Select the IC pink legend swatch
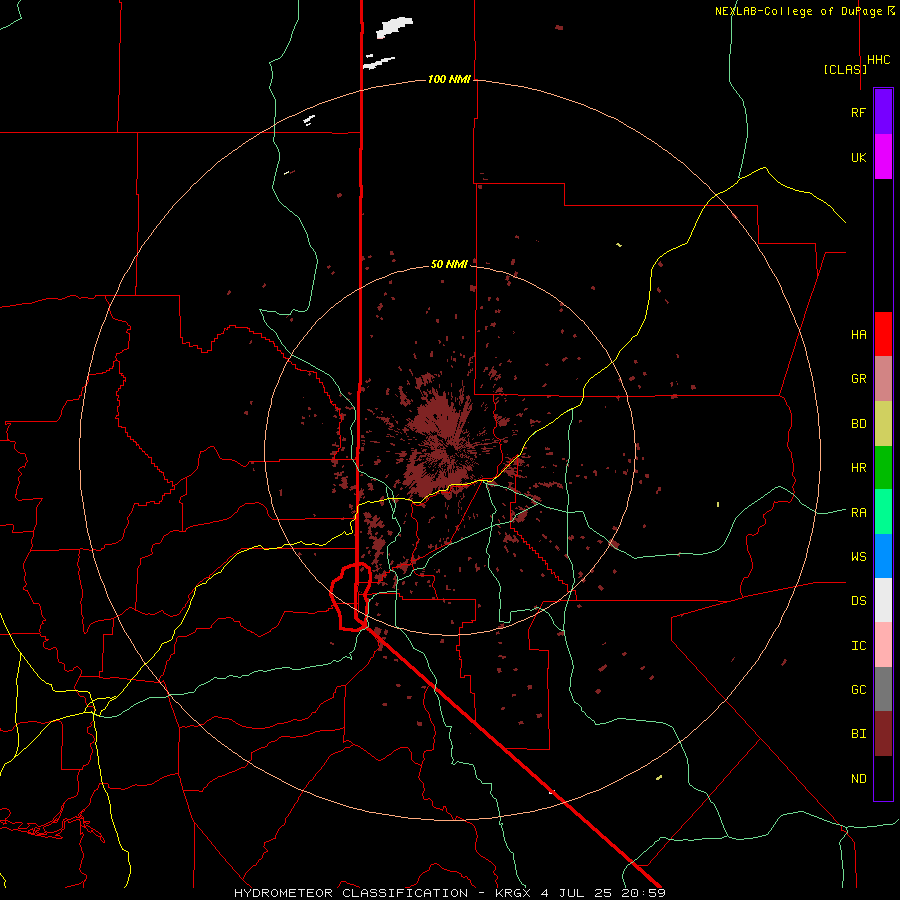Screen dimensions: 900x900 point(883,645)
